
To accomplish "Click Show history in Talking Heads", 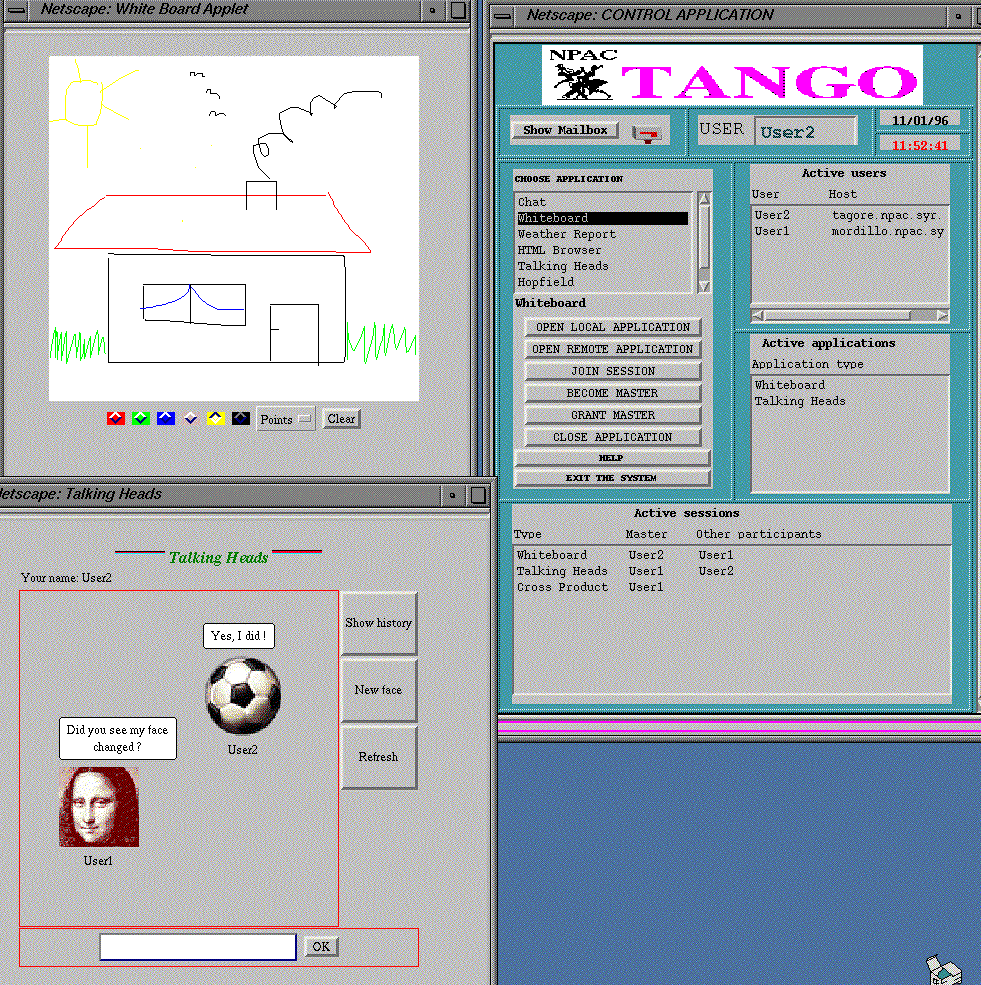I will (x=379, y=623).
